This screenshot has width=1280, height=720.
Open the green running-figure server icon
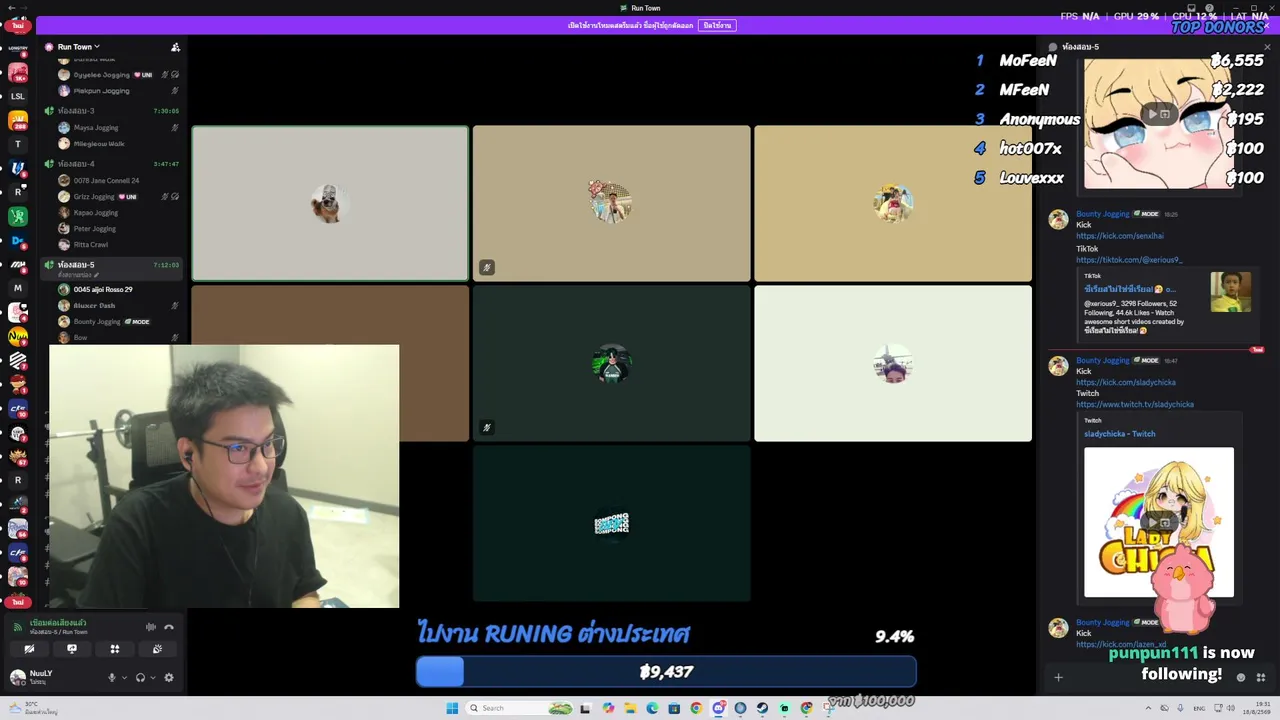coord(17,216)
